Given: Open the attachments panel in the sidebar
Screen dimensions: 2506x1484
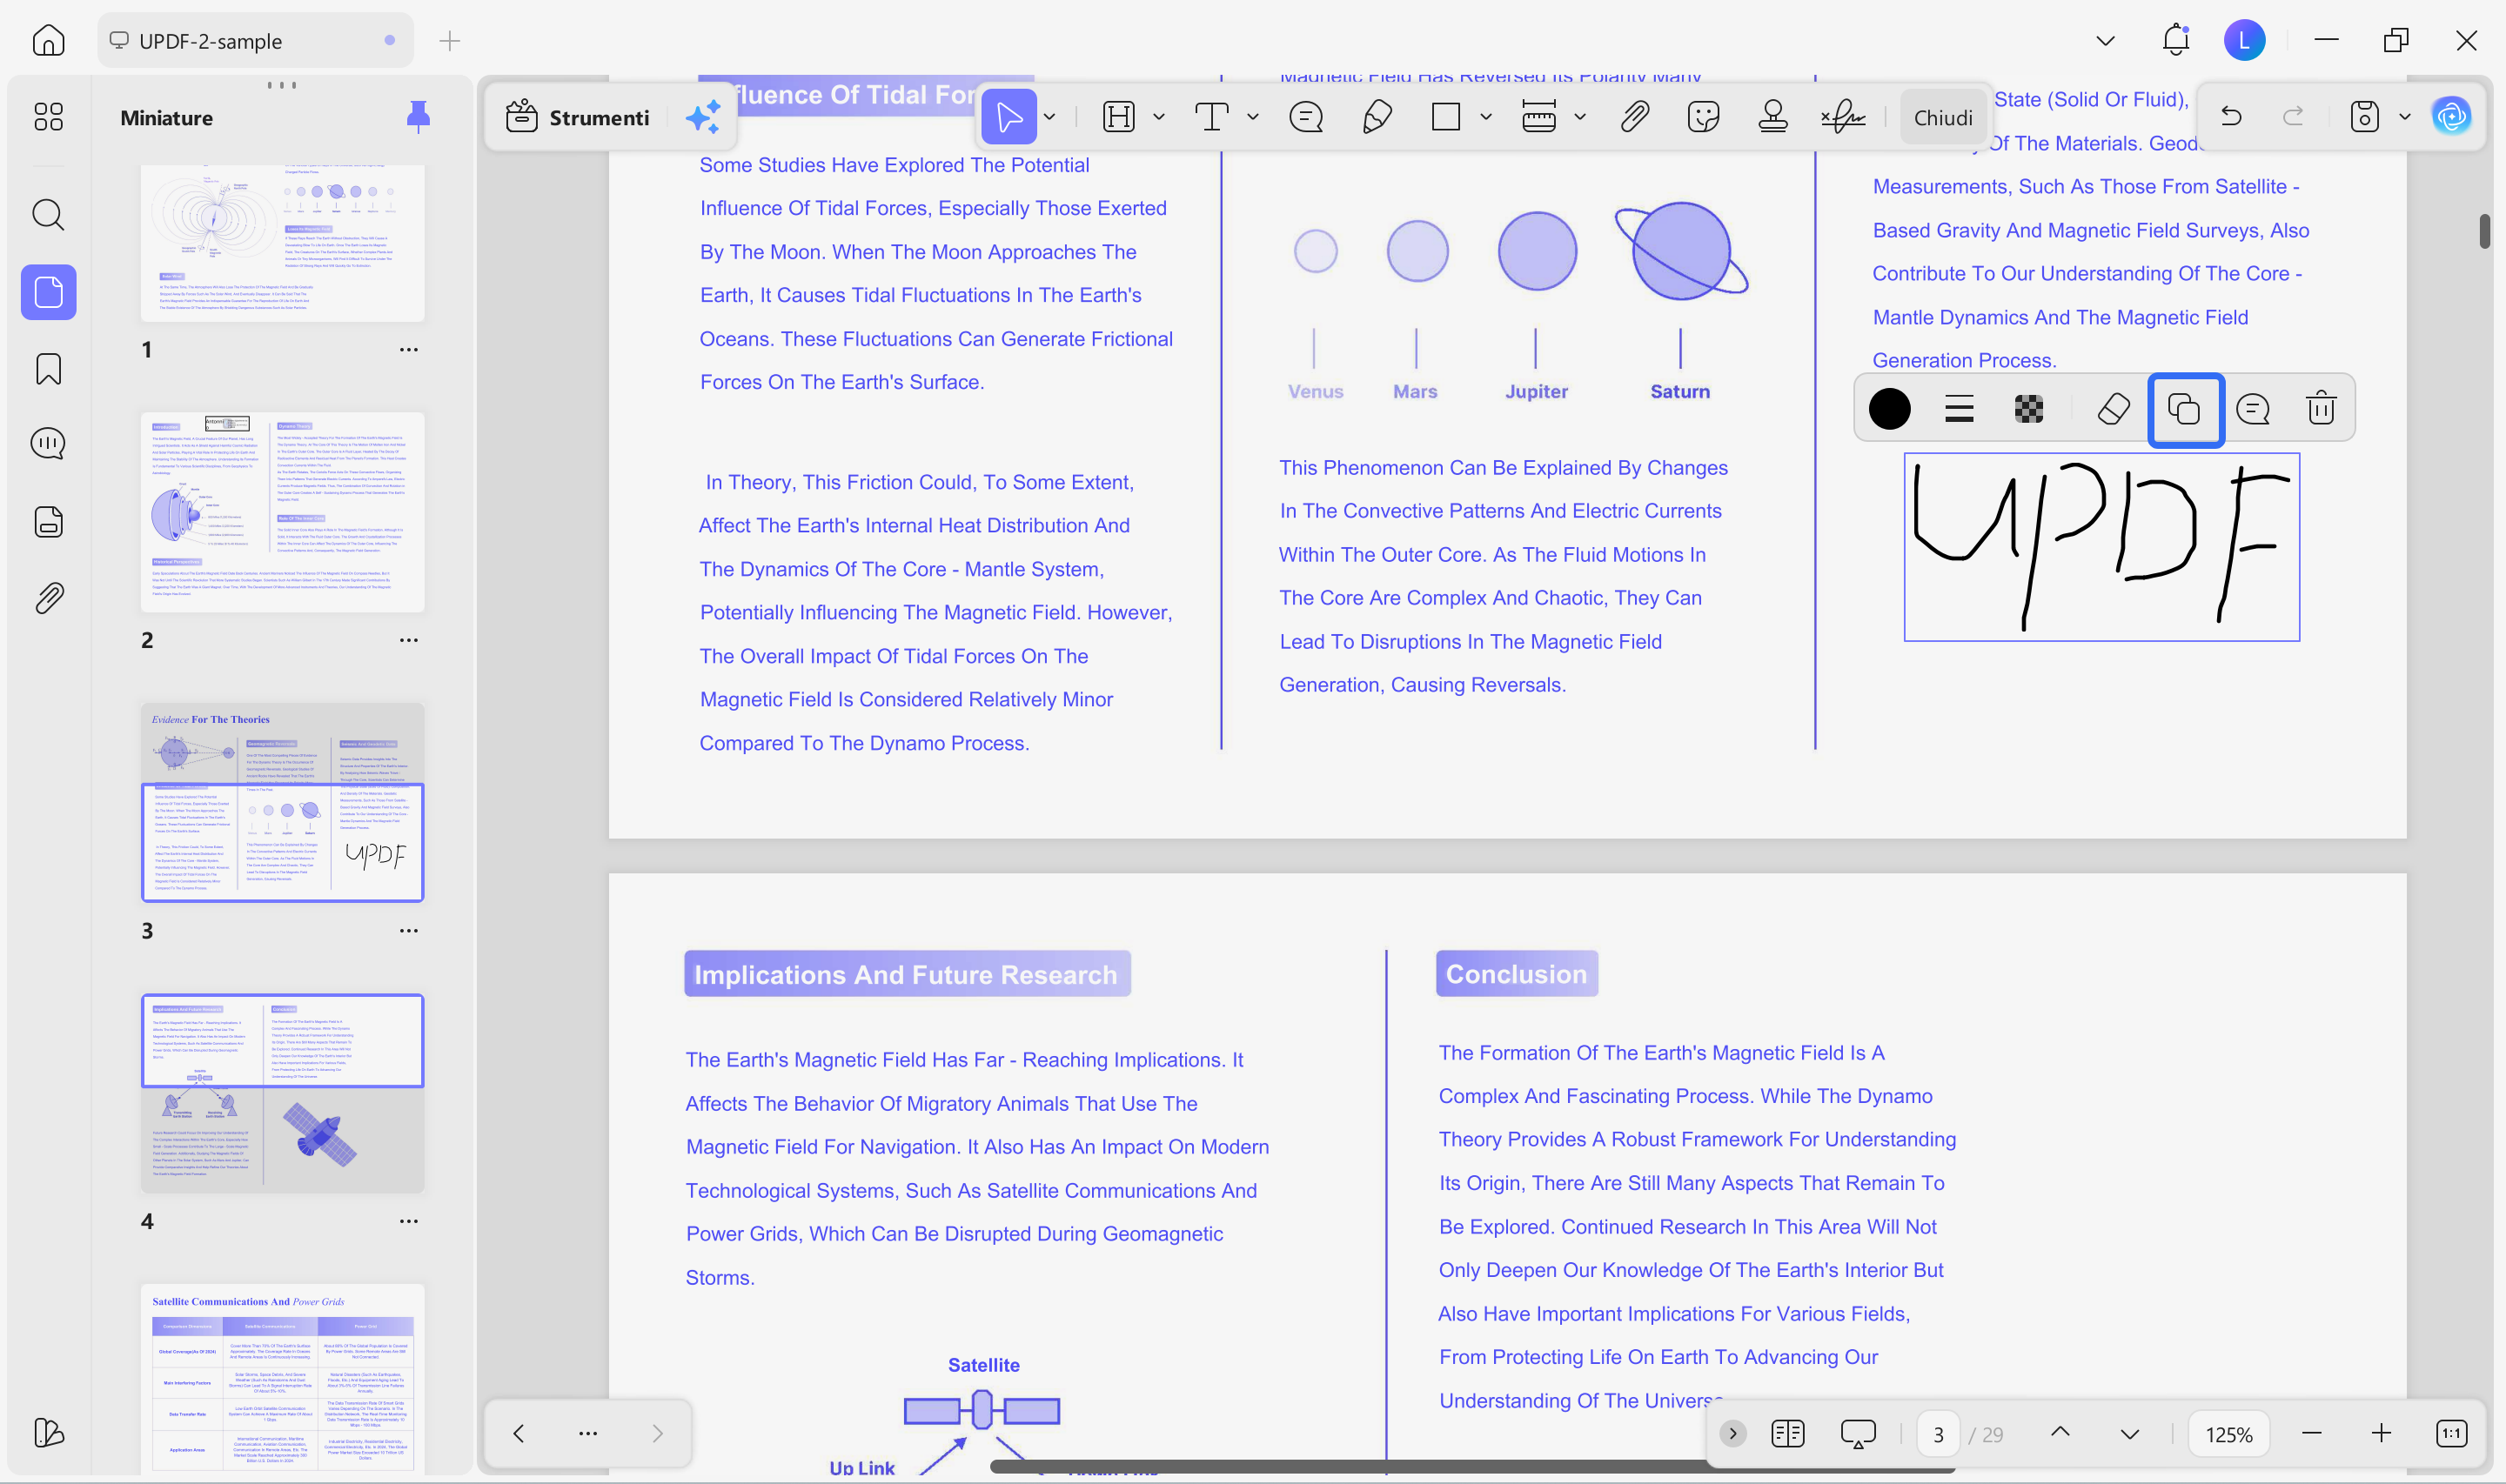Looking at the screenshot, I should [x=48, y=598].
